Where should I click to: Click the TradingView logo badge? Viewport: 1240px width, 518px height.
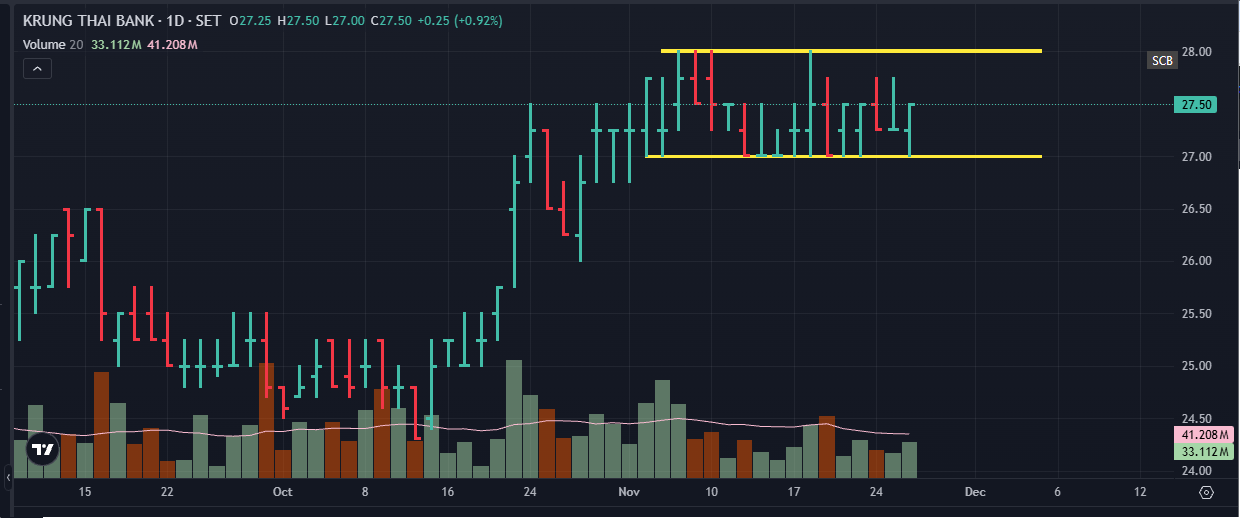[x=42, y=451]
